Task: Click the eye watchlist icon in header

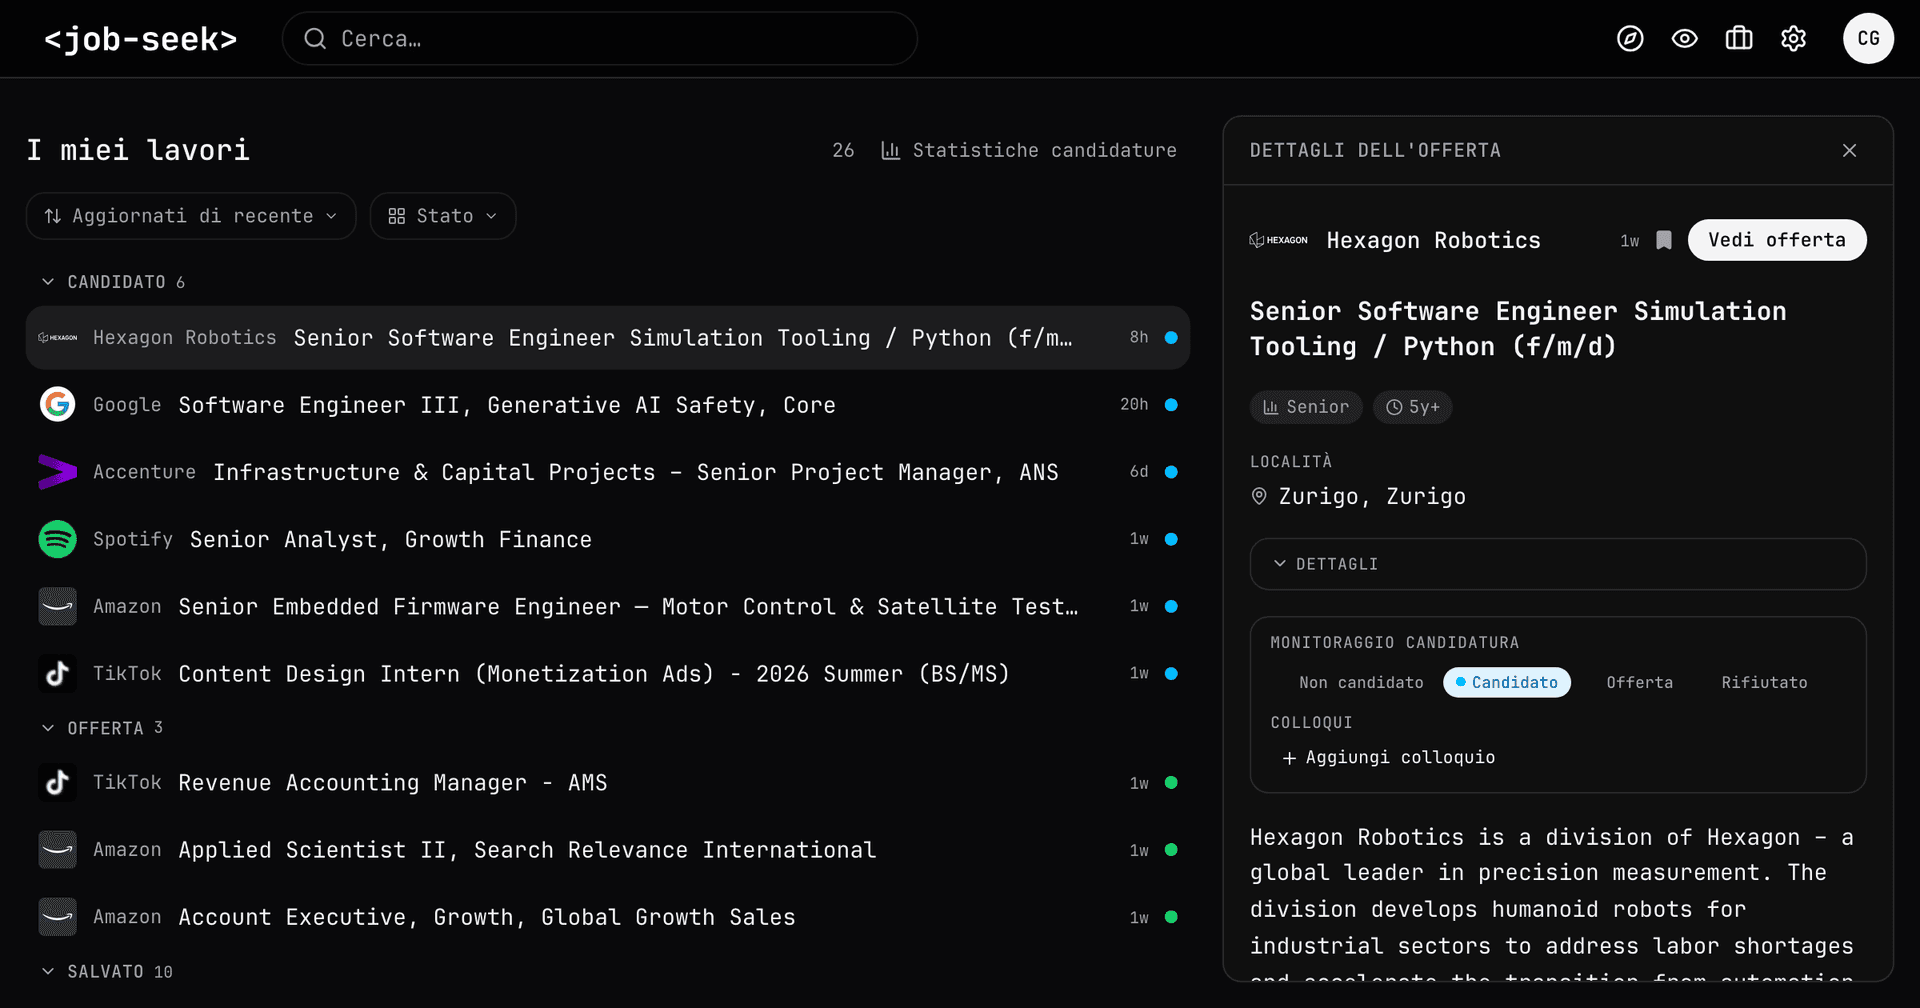Action: point(1685,39)
